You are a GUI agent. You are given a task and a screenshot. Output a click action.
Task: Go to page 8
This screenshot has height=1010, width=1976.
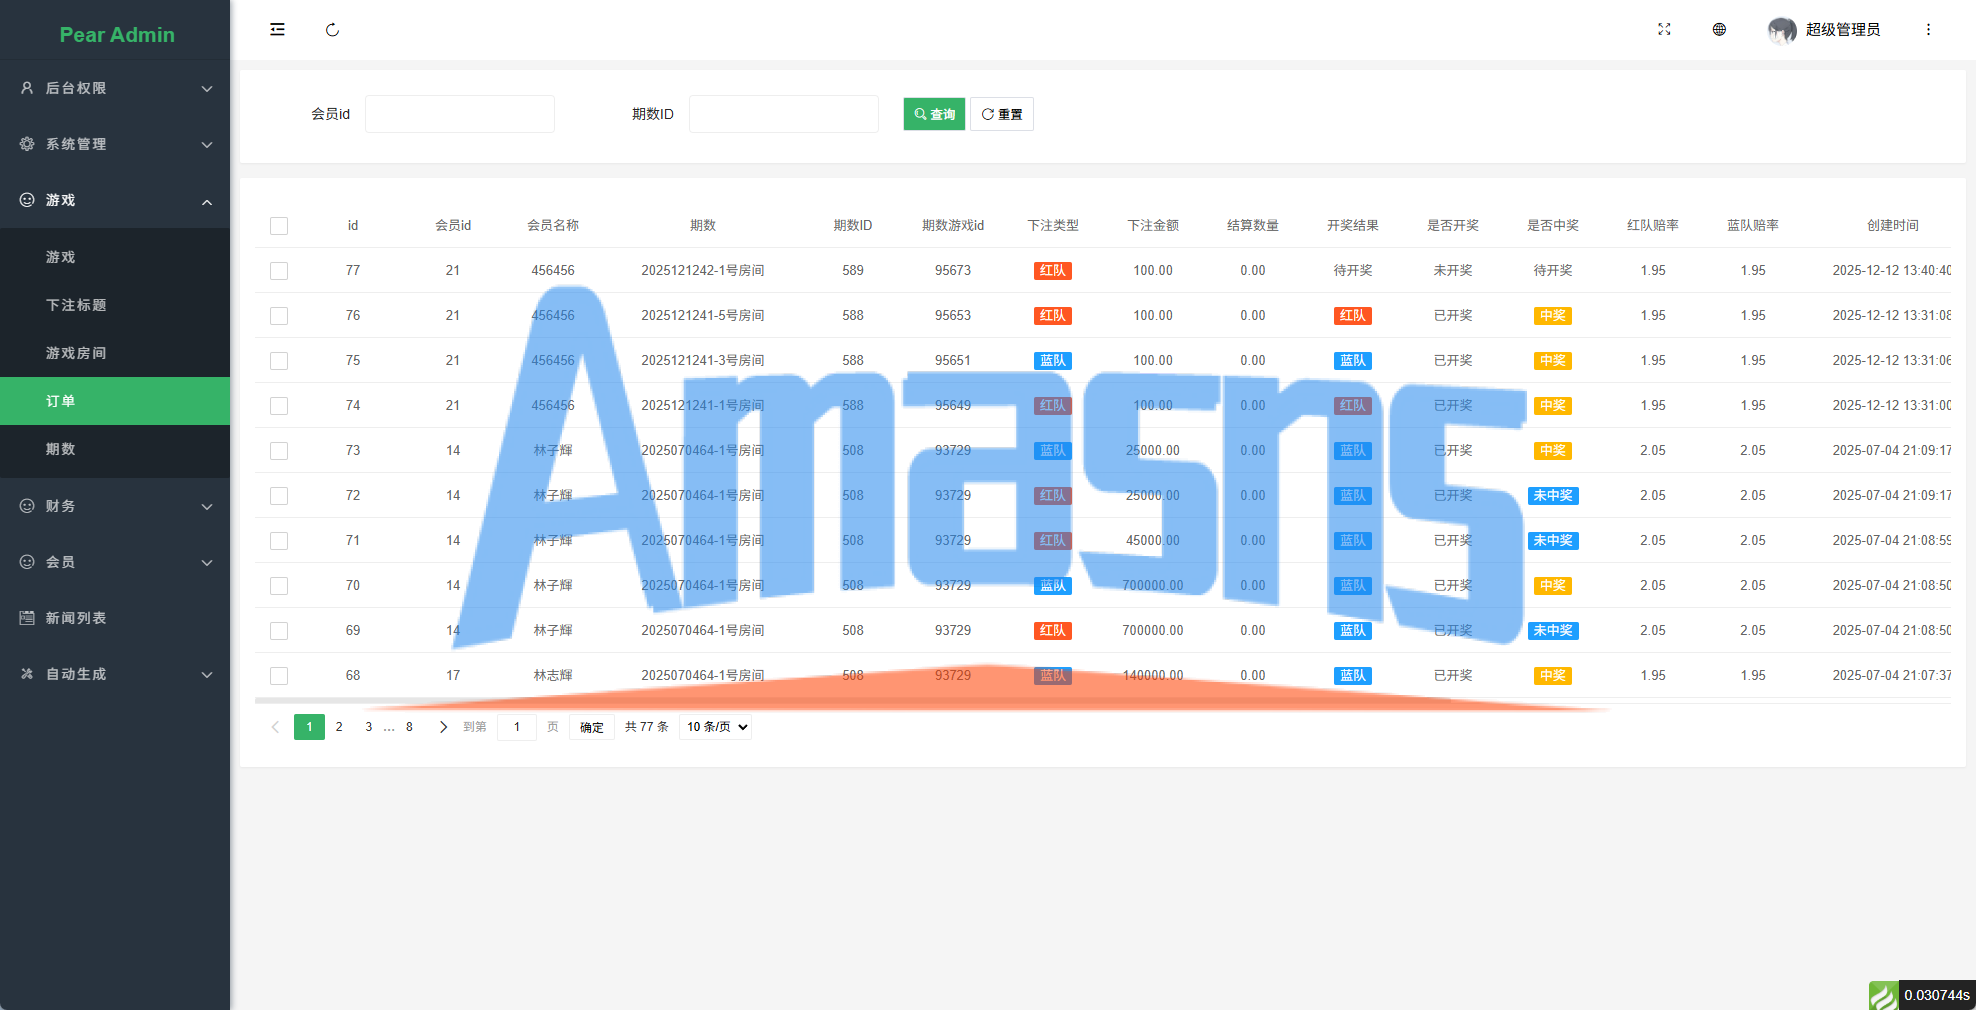pyautogui.click(x=409, y=727)
